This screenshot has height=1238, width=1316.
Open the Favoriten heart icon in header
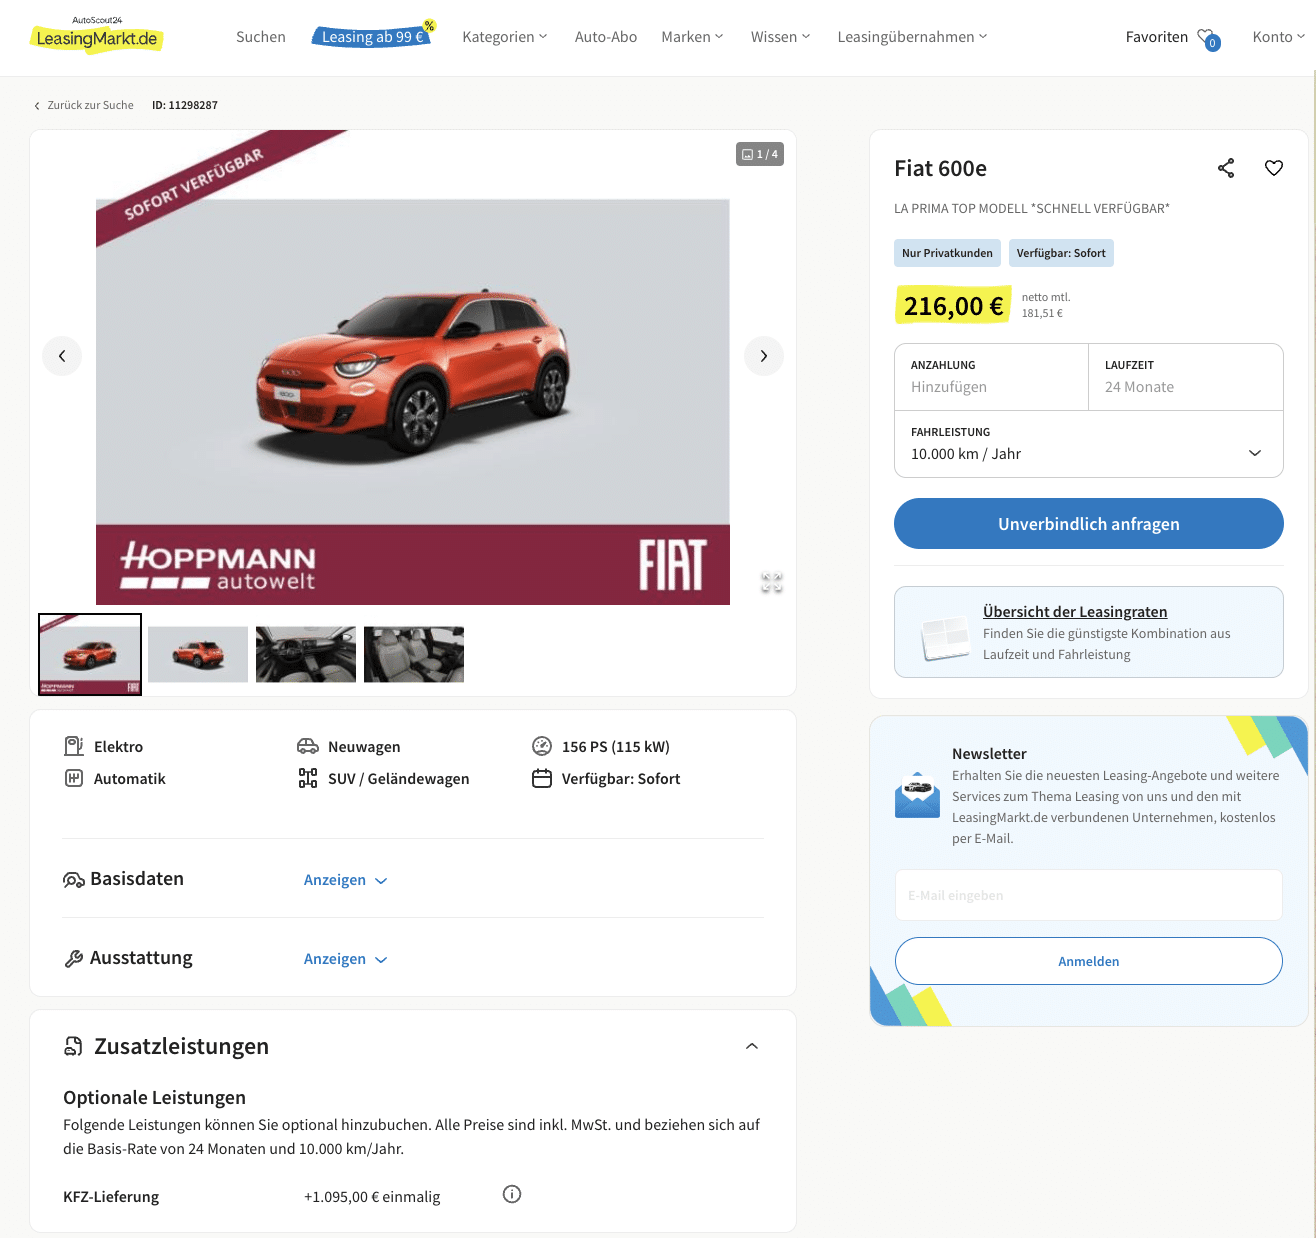(1208, 38)
